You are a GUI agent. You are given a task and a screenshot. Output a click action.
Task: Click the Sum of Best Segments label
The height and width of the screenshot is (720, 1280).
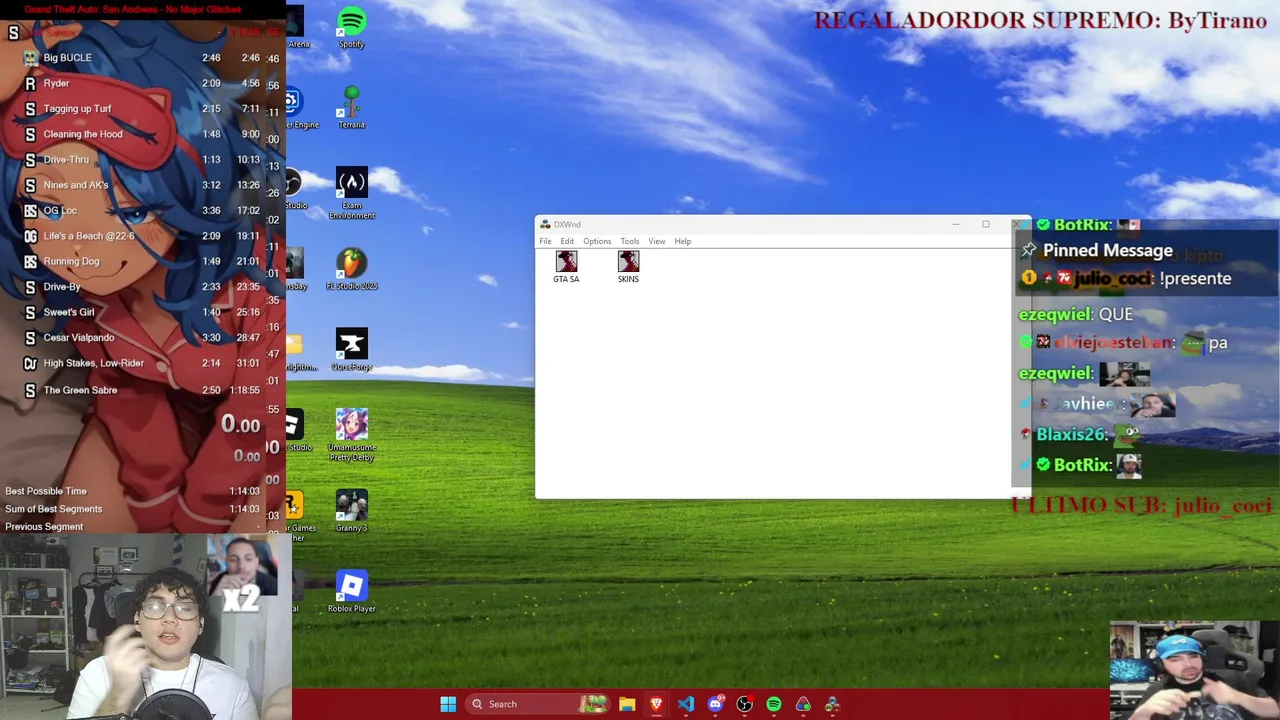tap(54, 509)
